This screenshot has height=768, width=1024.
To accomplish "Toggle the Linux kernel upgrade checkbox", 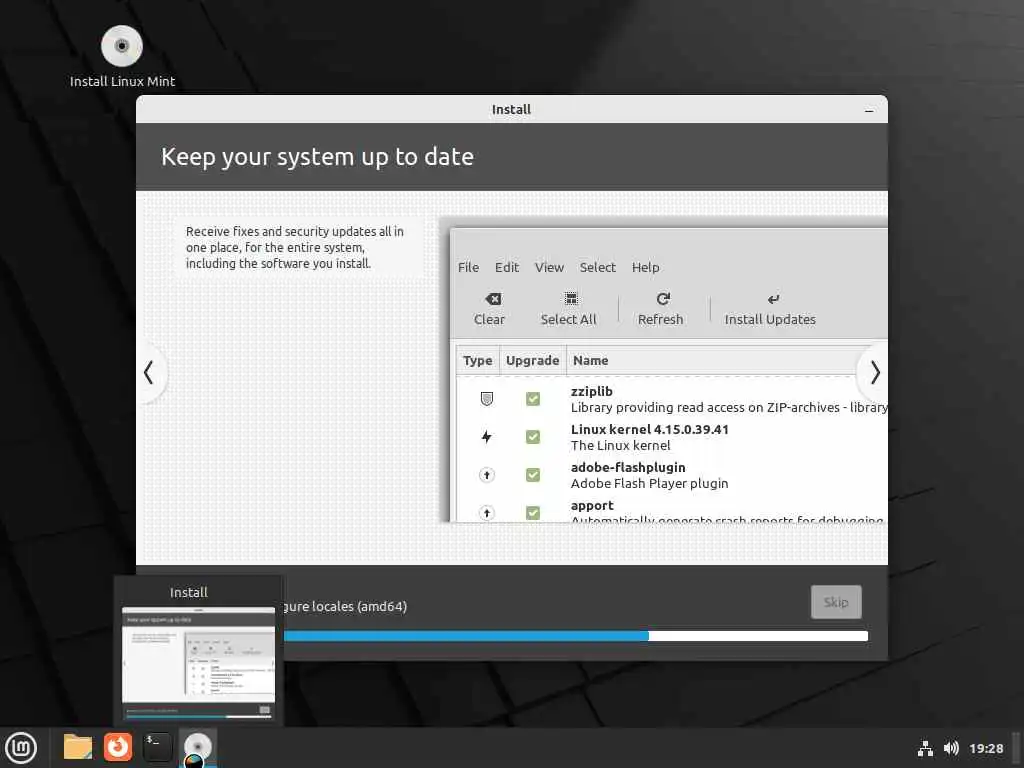I will point(533,437).
